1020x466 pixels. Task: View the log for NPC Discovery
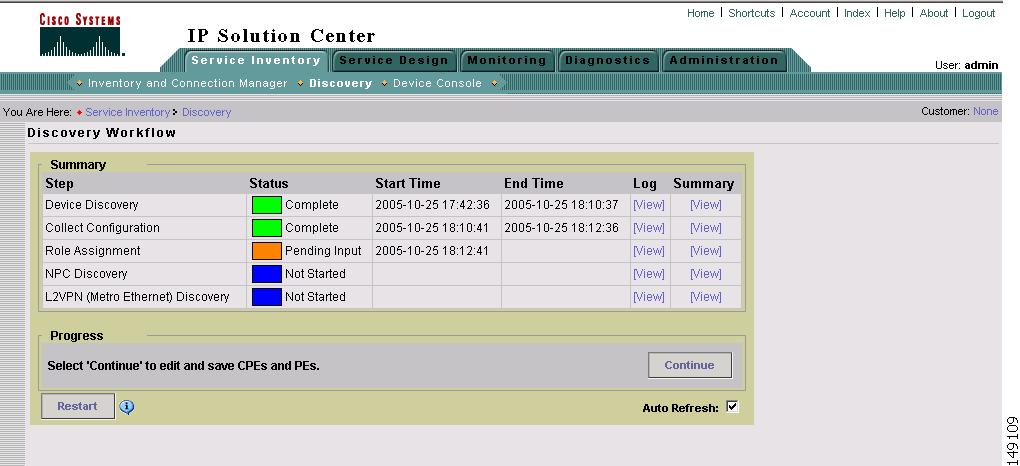(649, 274)
